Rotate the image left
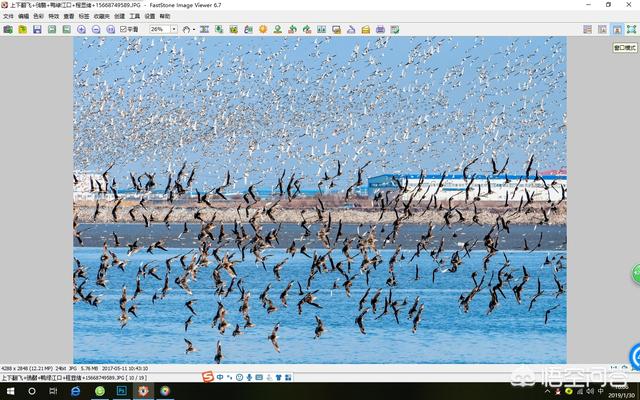 292,29
